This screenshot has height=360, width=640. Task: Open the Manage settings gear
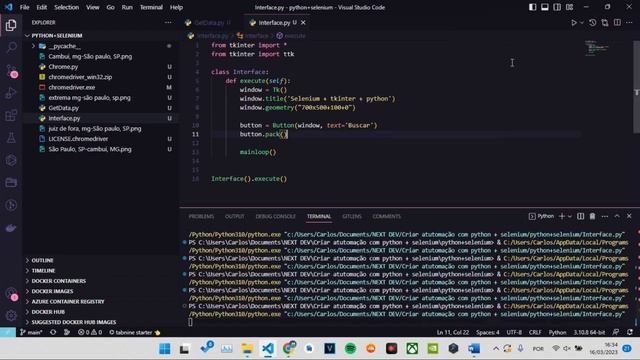point(11,315)
